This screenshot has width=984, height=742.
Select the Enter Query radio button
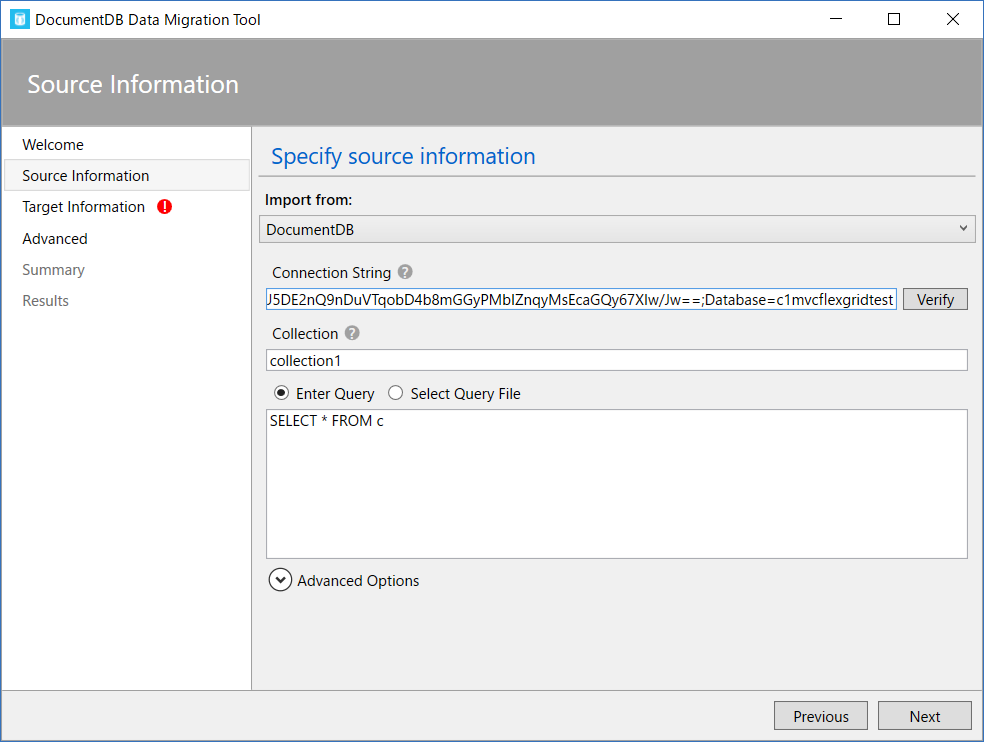point(281,393)
